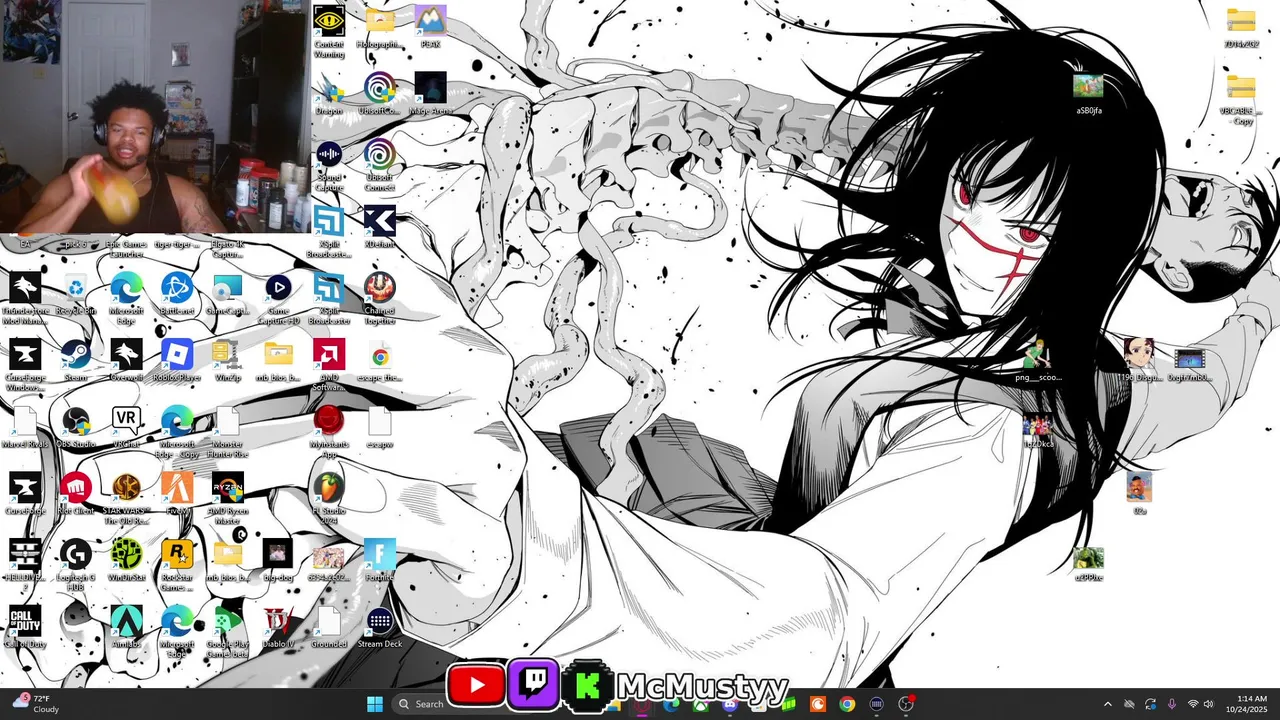
Task: Launch PEAK from the desktop
Action: [430, 27]
